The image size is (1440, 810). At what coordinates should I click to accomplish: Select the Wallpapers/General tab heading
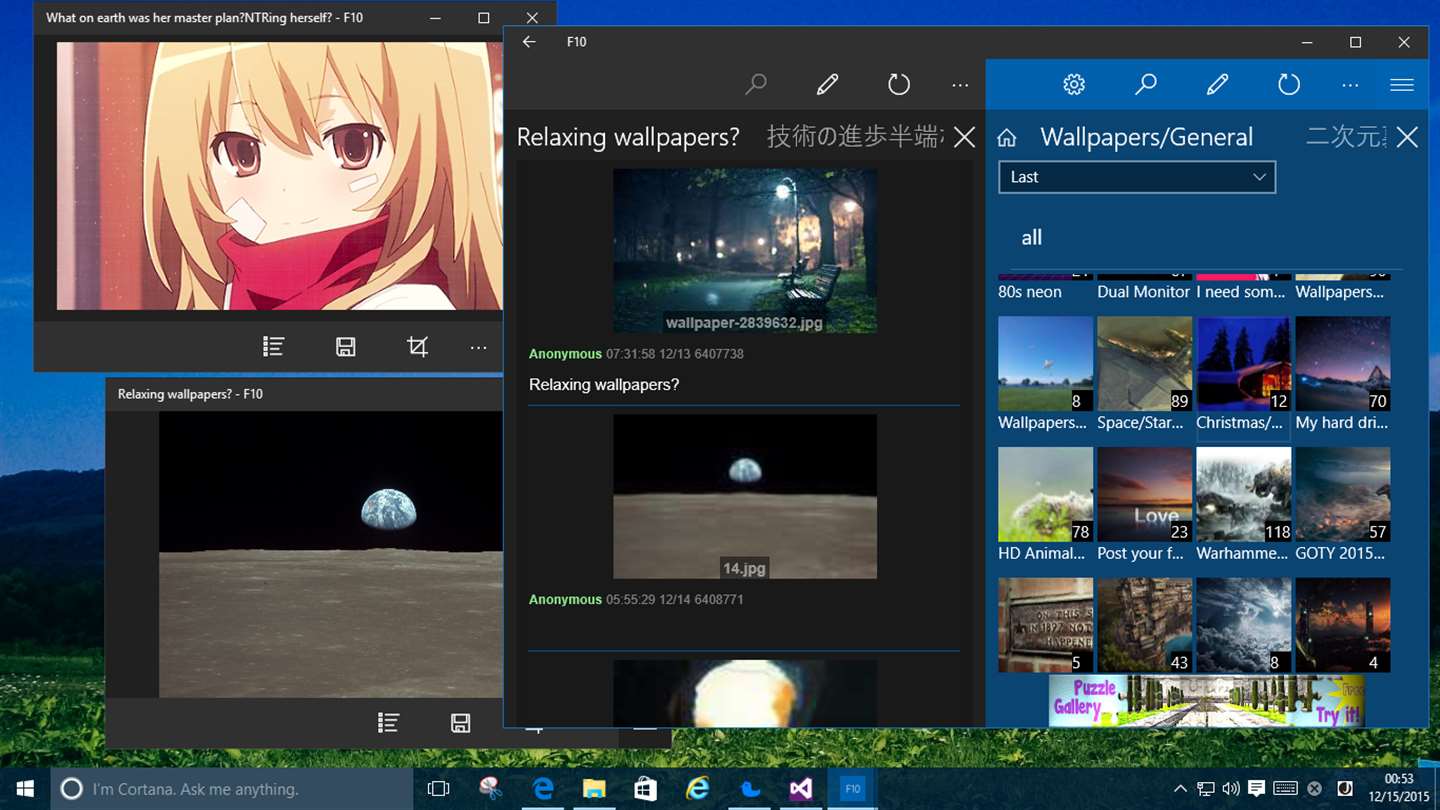click(1146, 137)
